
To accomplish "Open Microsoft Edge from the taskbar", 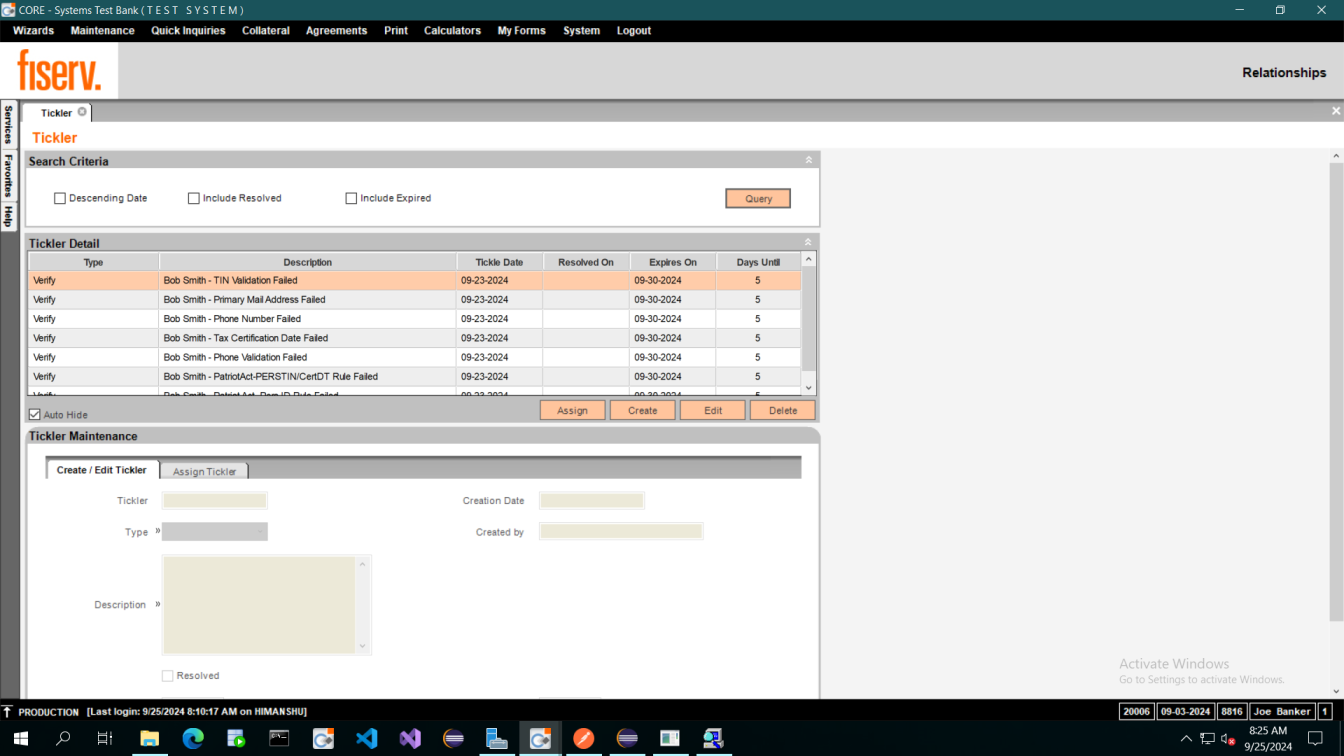I will pyautogui.click(x=193, y=739).
